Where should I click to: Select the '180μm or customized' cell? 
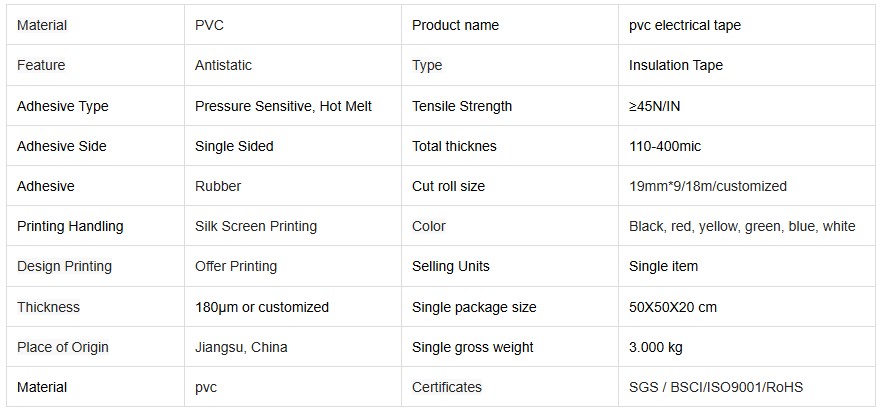[x=262, y=307]
